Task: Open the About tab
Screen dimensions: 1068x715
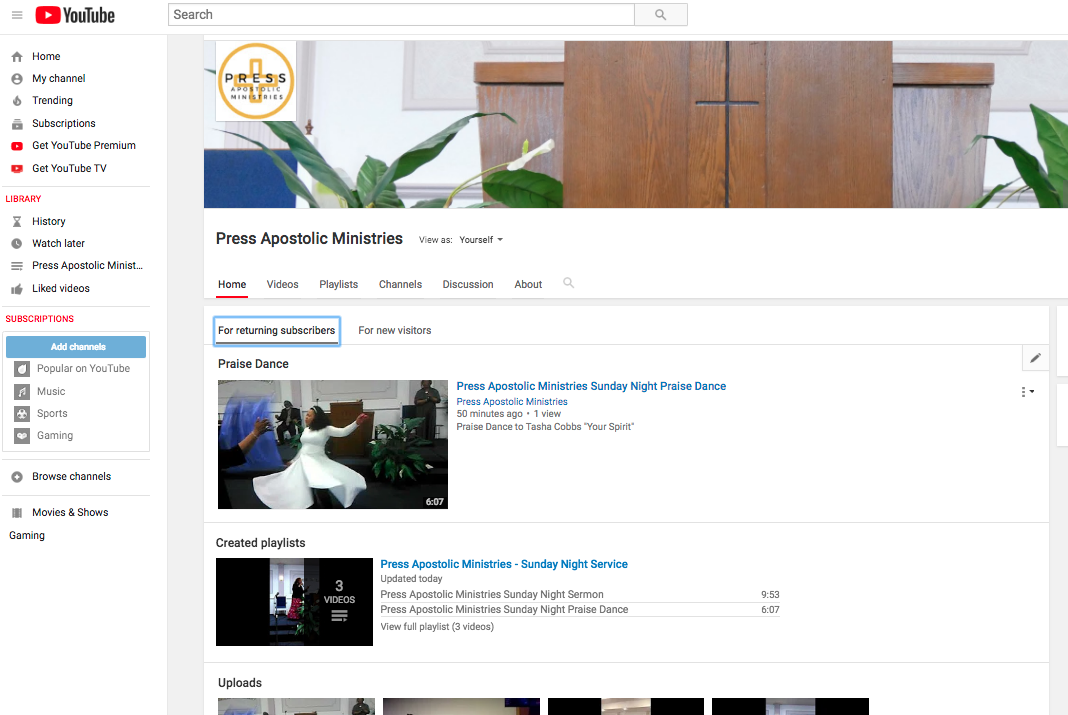Action: click(x=528, y=285)
